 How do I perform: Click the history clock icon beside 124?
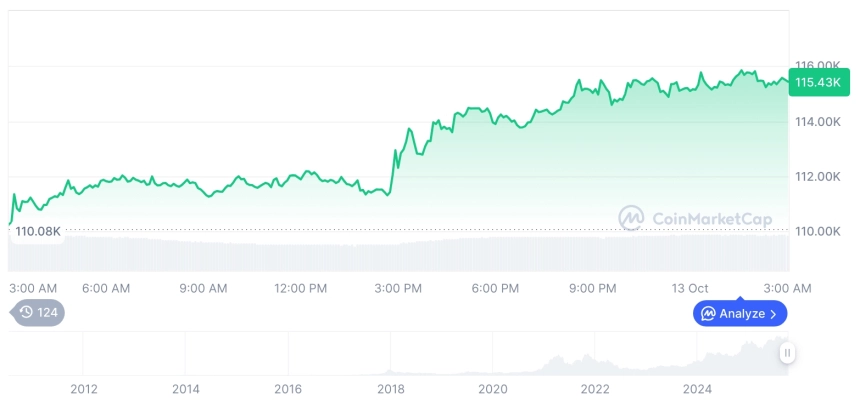coord(26,313)
